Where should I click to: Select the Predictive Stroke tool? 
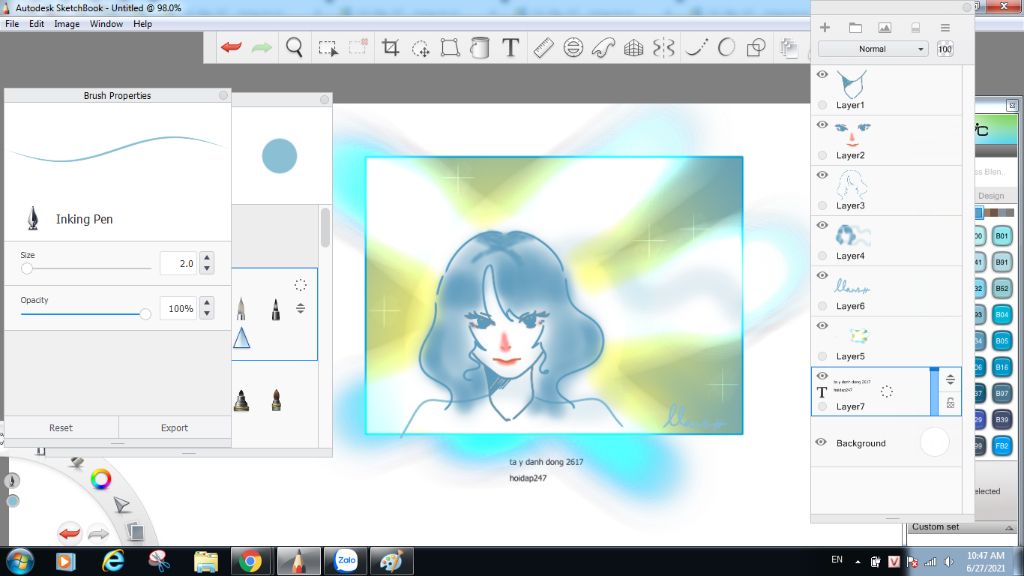[726, 47]
